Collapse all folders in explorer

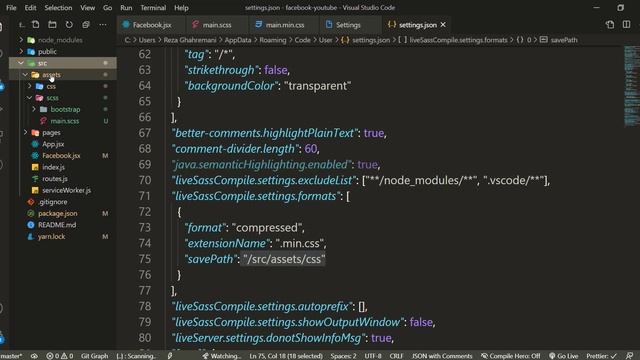[x=86, y=25]
